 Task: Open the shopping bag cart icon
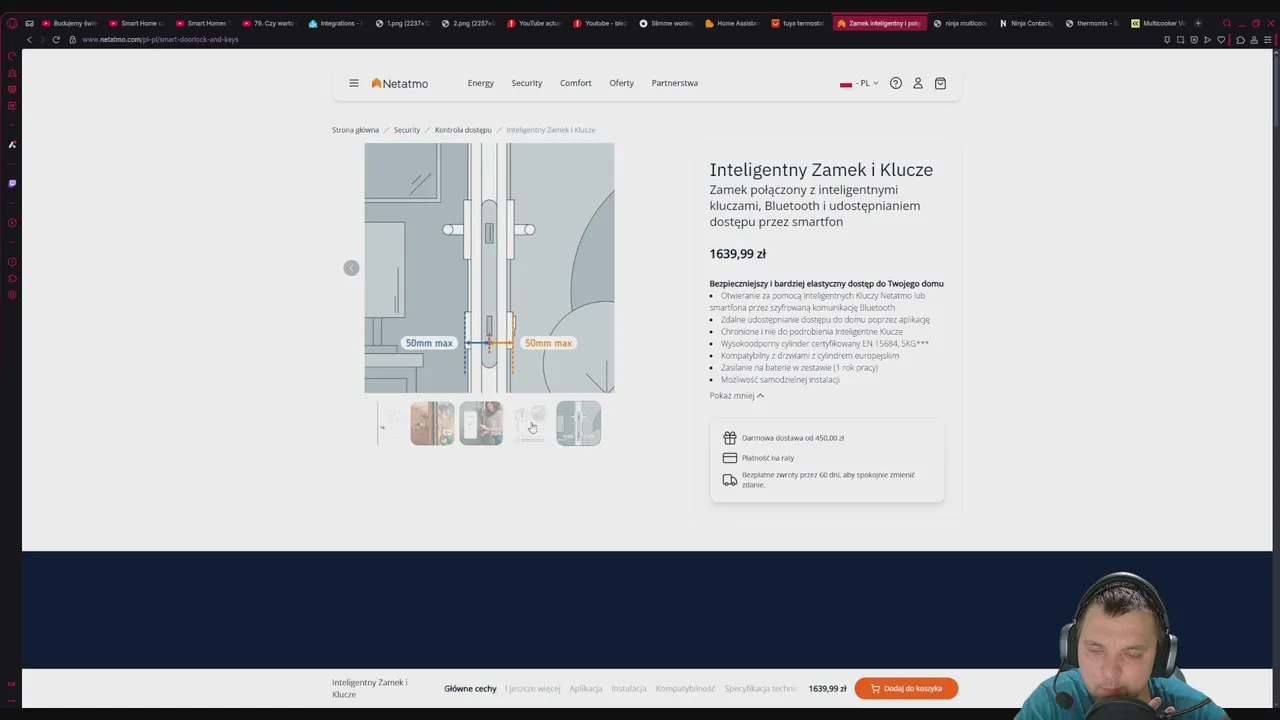(940, 83)
